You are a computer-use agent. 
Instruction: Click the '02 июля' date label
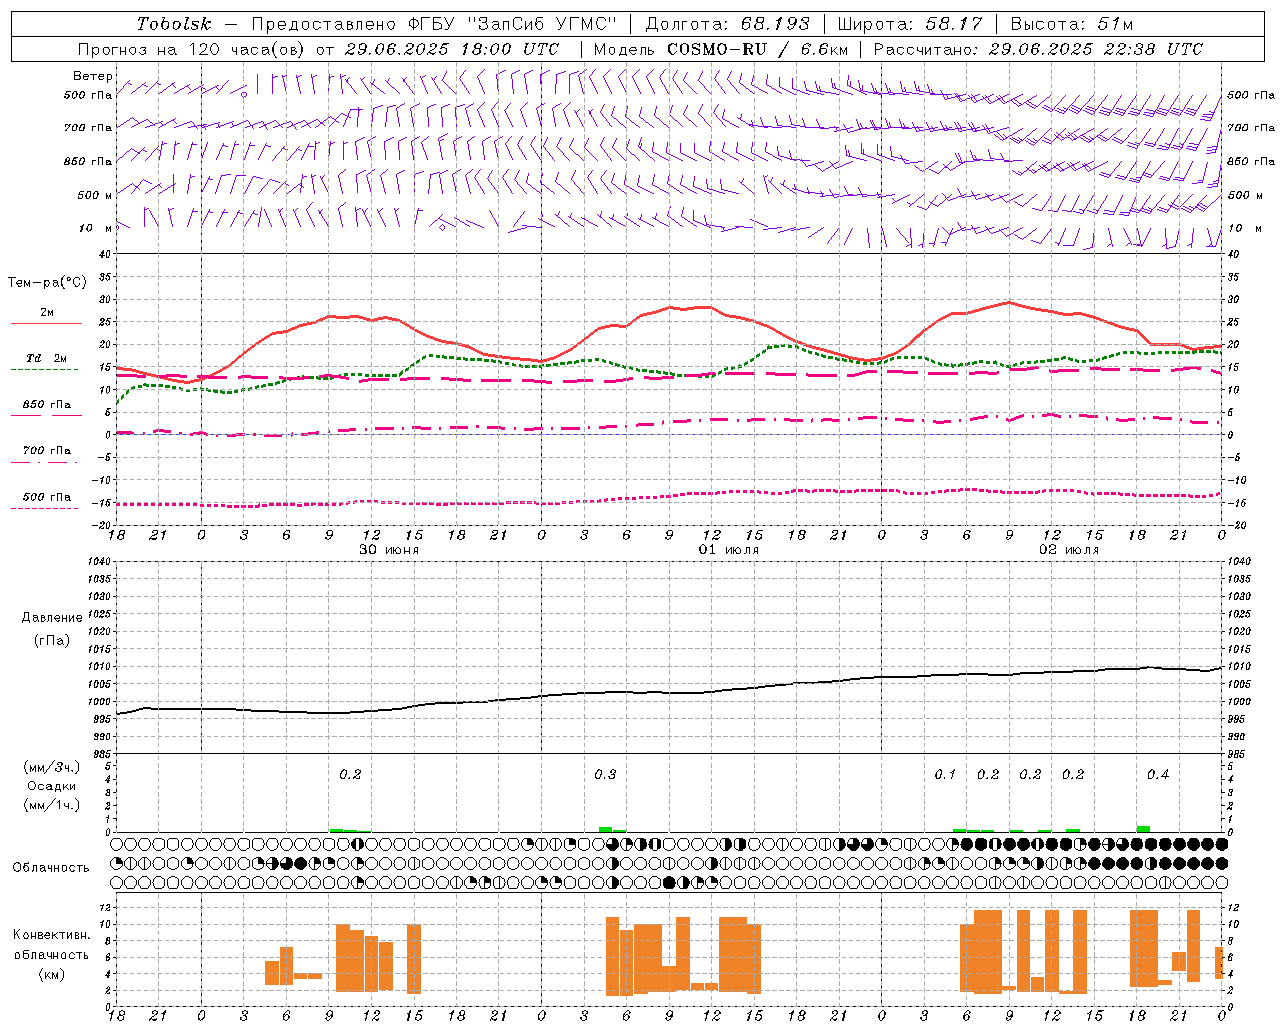tap(1069, 550)
